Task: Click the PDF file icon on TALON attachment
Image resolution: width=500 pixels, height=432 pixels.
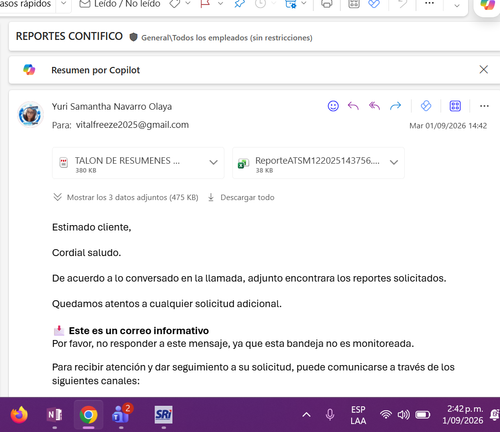Action: pos(64,163)
